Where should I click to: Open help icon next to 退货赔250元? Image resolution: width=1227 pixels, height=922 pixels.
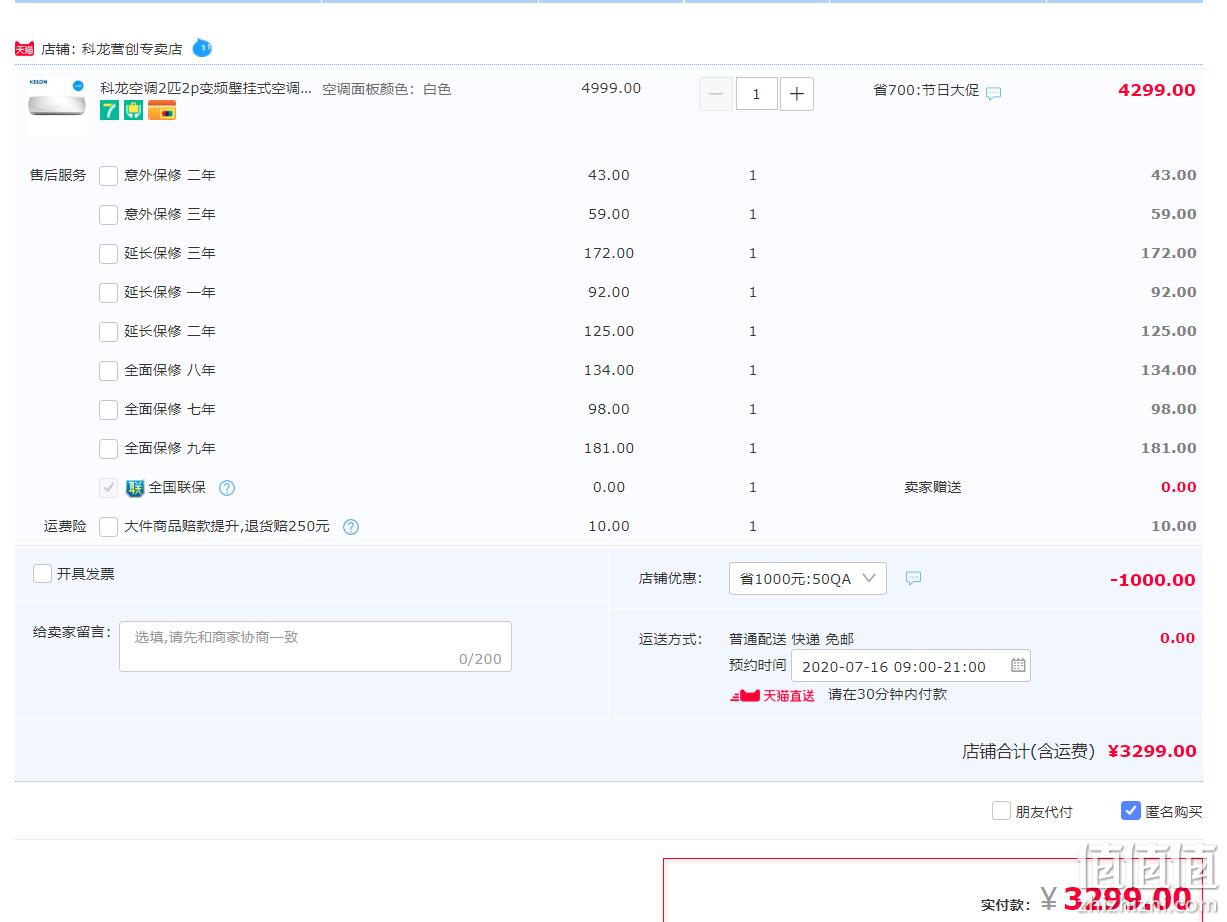click(x=351, y=527)
